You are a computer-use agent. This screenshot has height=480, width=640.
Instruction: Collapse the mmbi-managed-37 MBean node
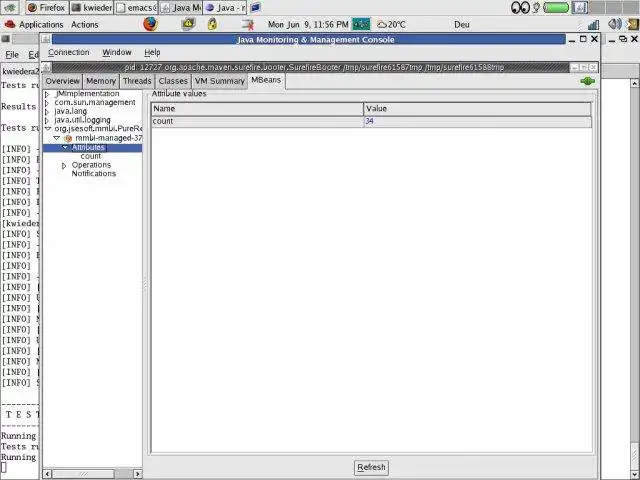pos(57,138)
